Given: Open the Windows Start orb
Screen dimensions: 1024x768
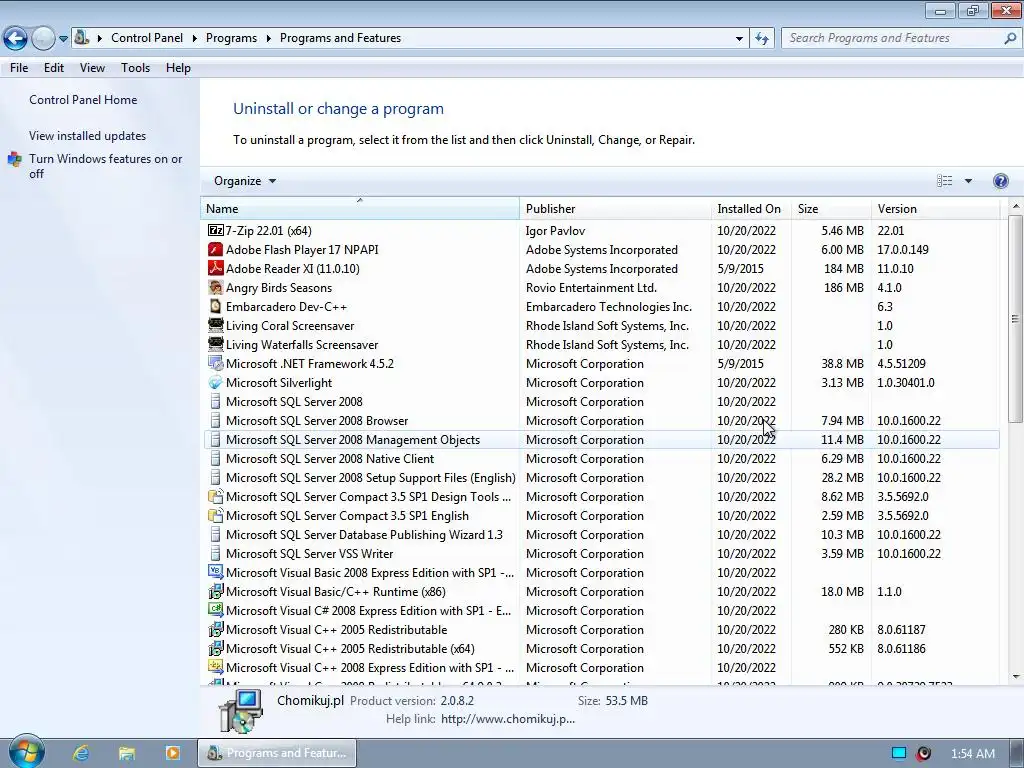Looking at the screenshot, I should click(x=26, y=752).
